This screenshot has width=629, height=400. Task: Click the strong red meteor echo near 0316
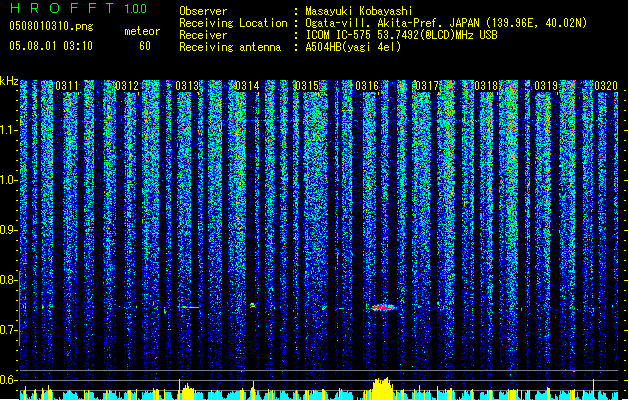pos(383,308)
